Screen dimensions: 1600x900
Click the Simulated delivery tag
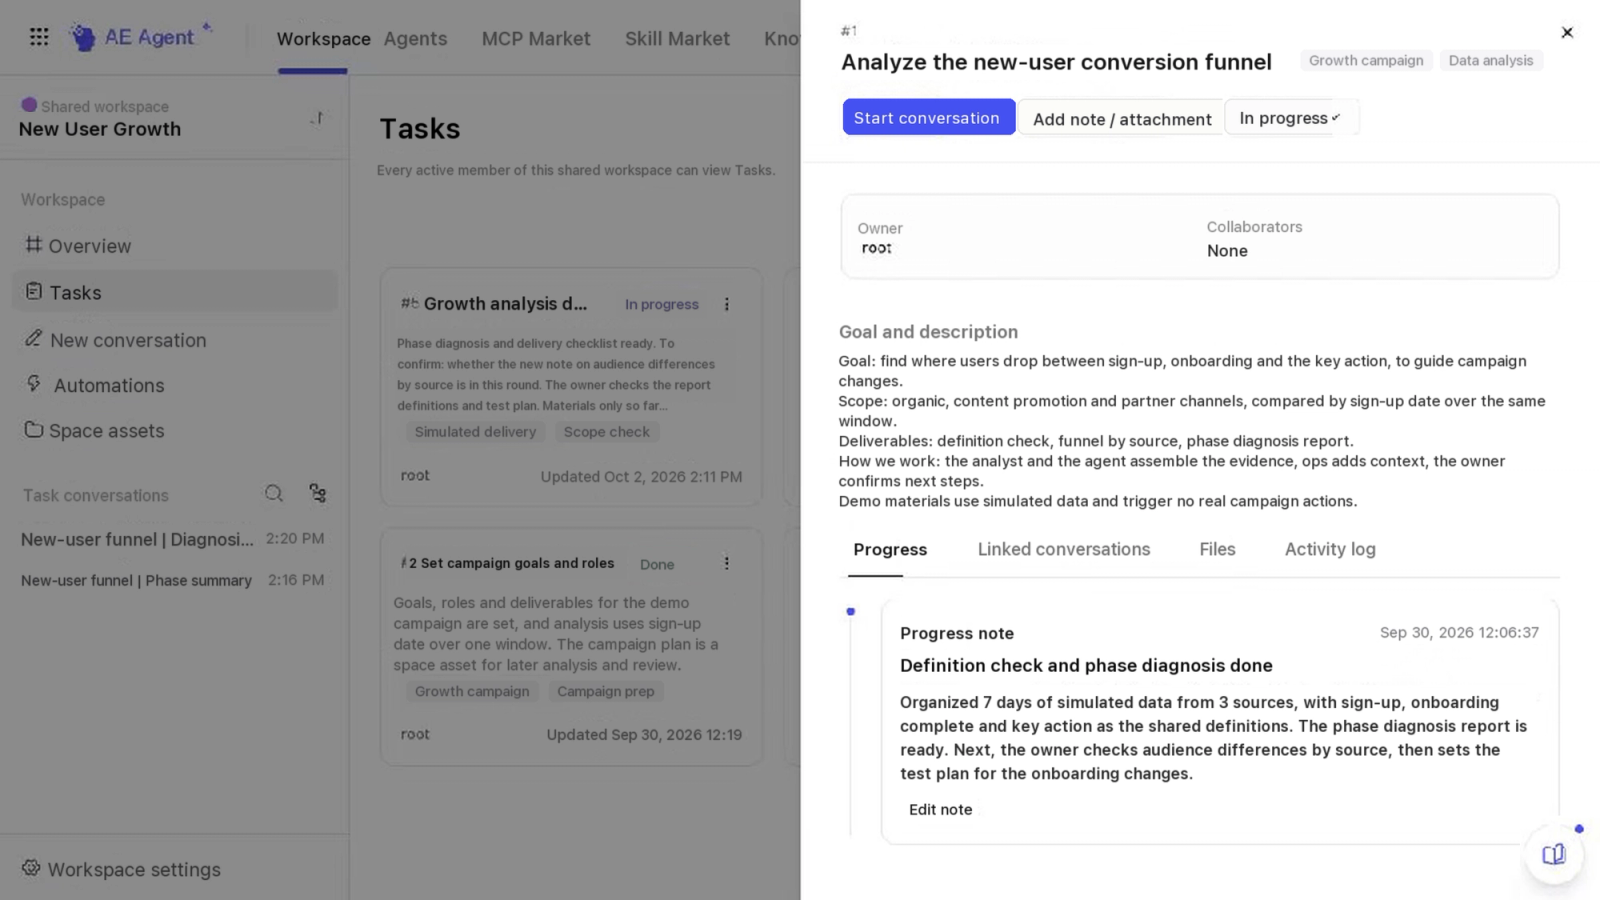475,432
